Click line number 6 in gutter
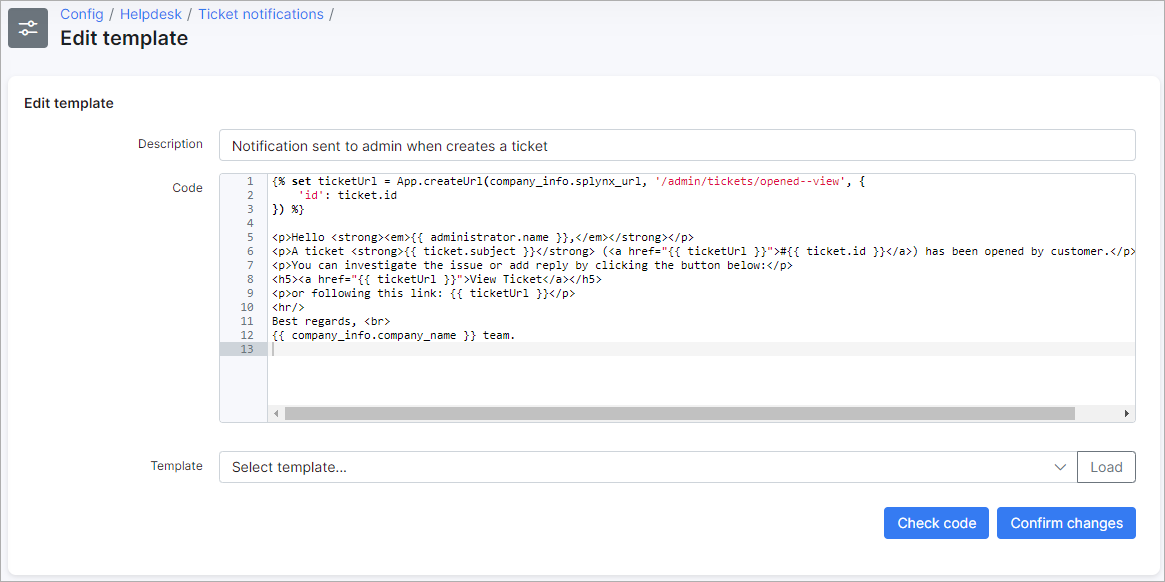The image size is (1165, 582). click(249, 252)
